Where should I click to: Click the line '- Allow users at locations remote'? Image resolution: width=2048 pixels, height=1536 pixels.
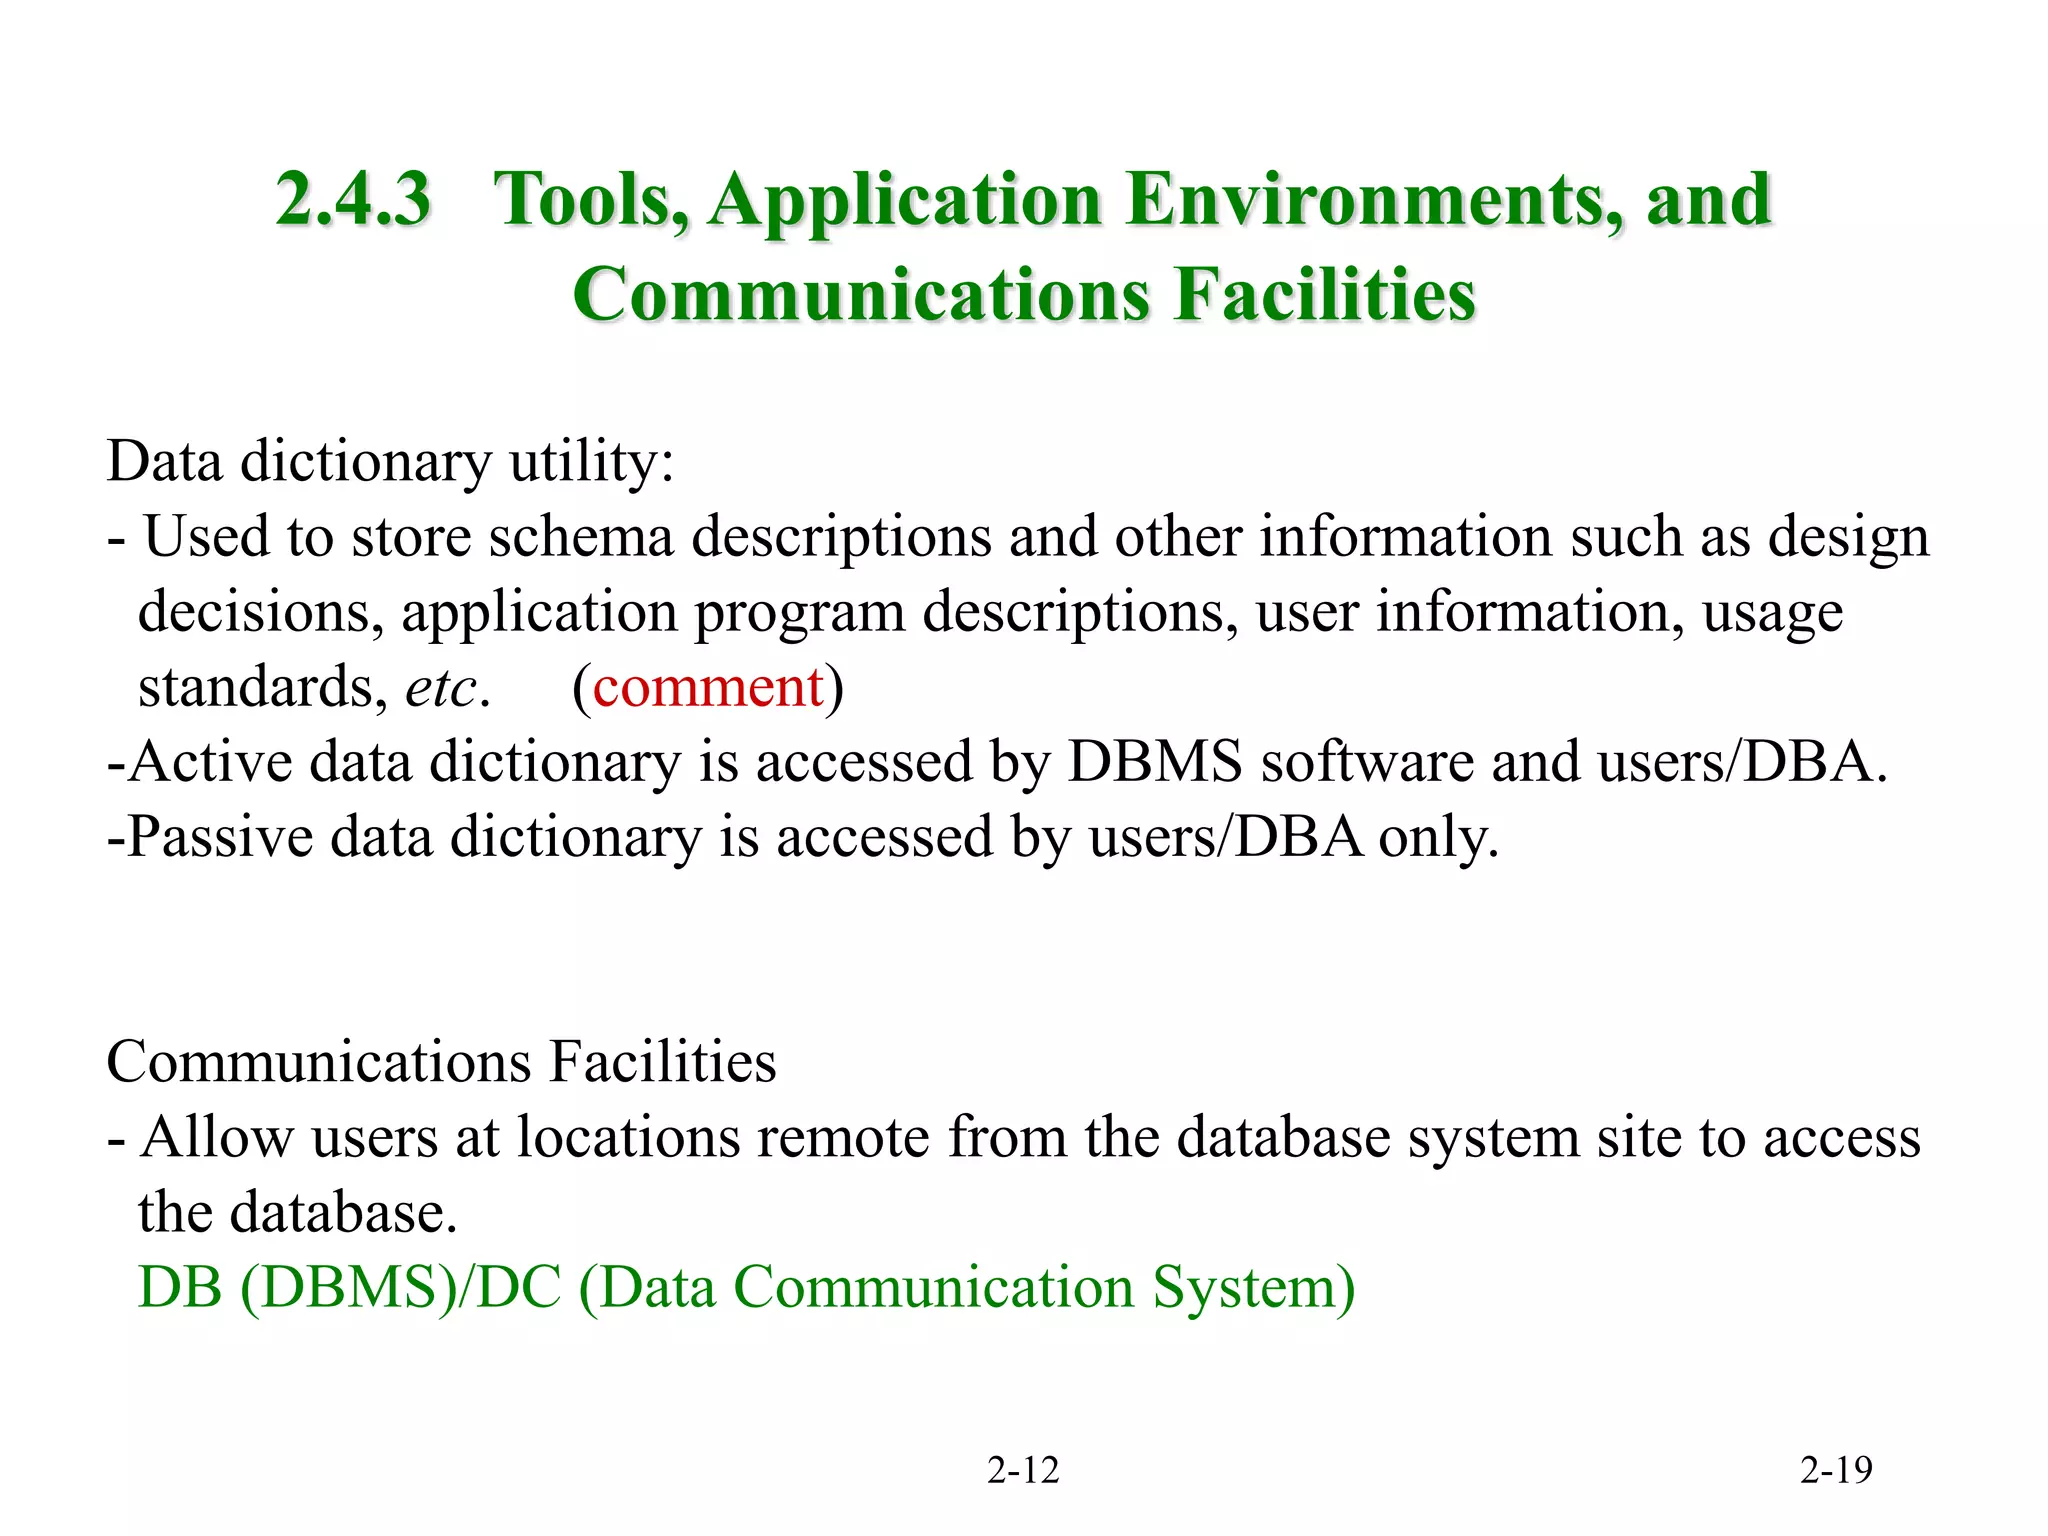click(x=1014, y=1138)
